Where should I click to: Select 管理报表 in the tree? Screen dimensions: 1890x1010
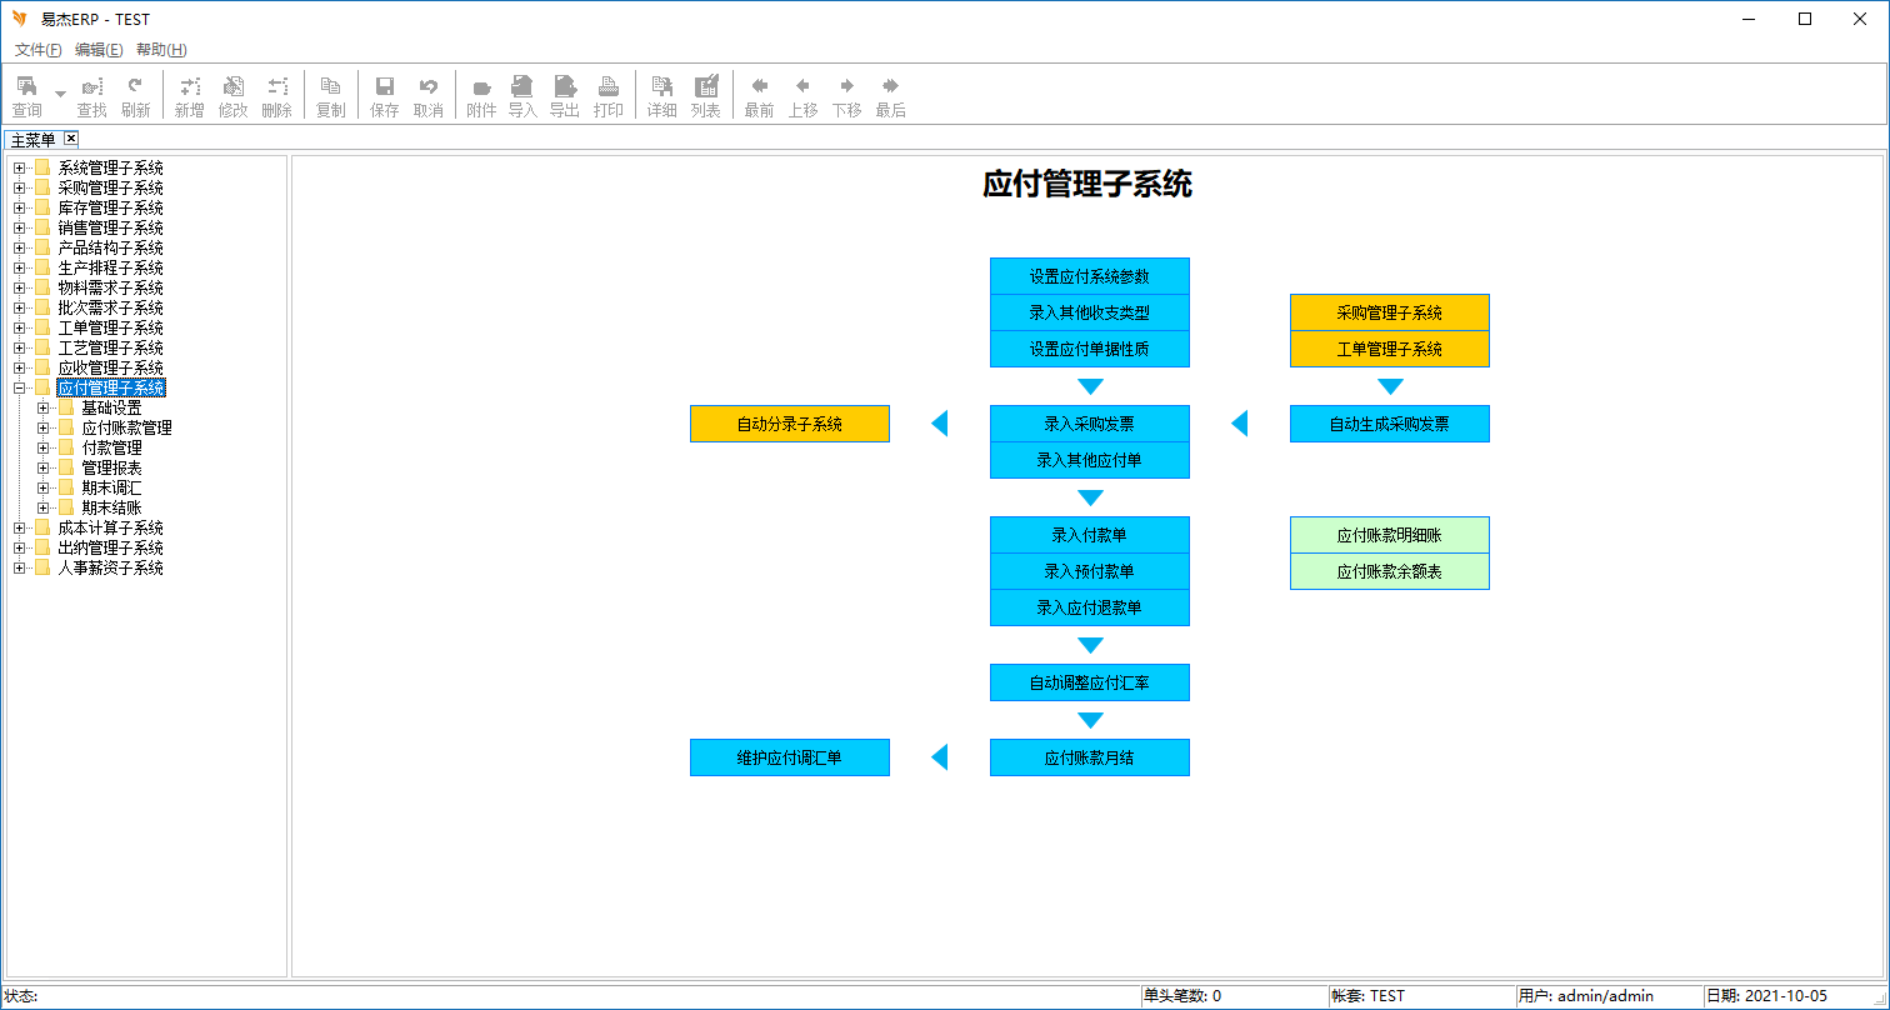(x=112, y=468)
